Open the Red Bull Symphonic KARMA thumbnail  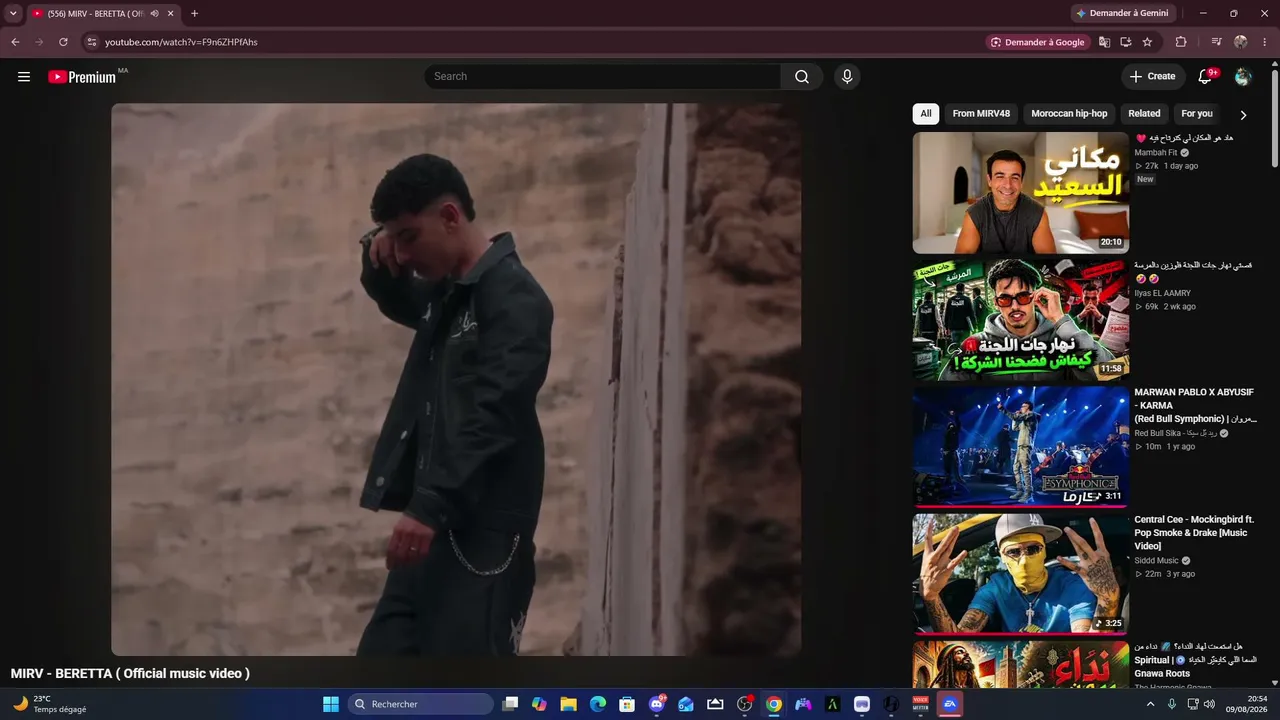[x=1020, y=447]
